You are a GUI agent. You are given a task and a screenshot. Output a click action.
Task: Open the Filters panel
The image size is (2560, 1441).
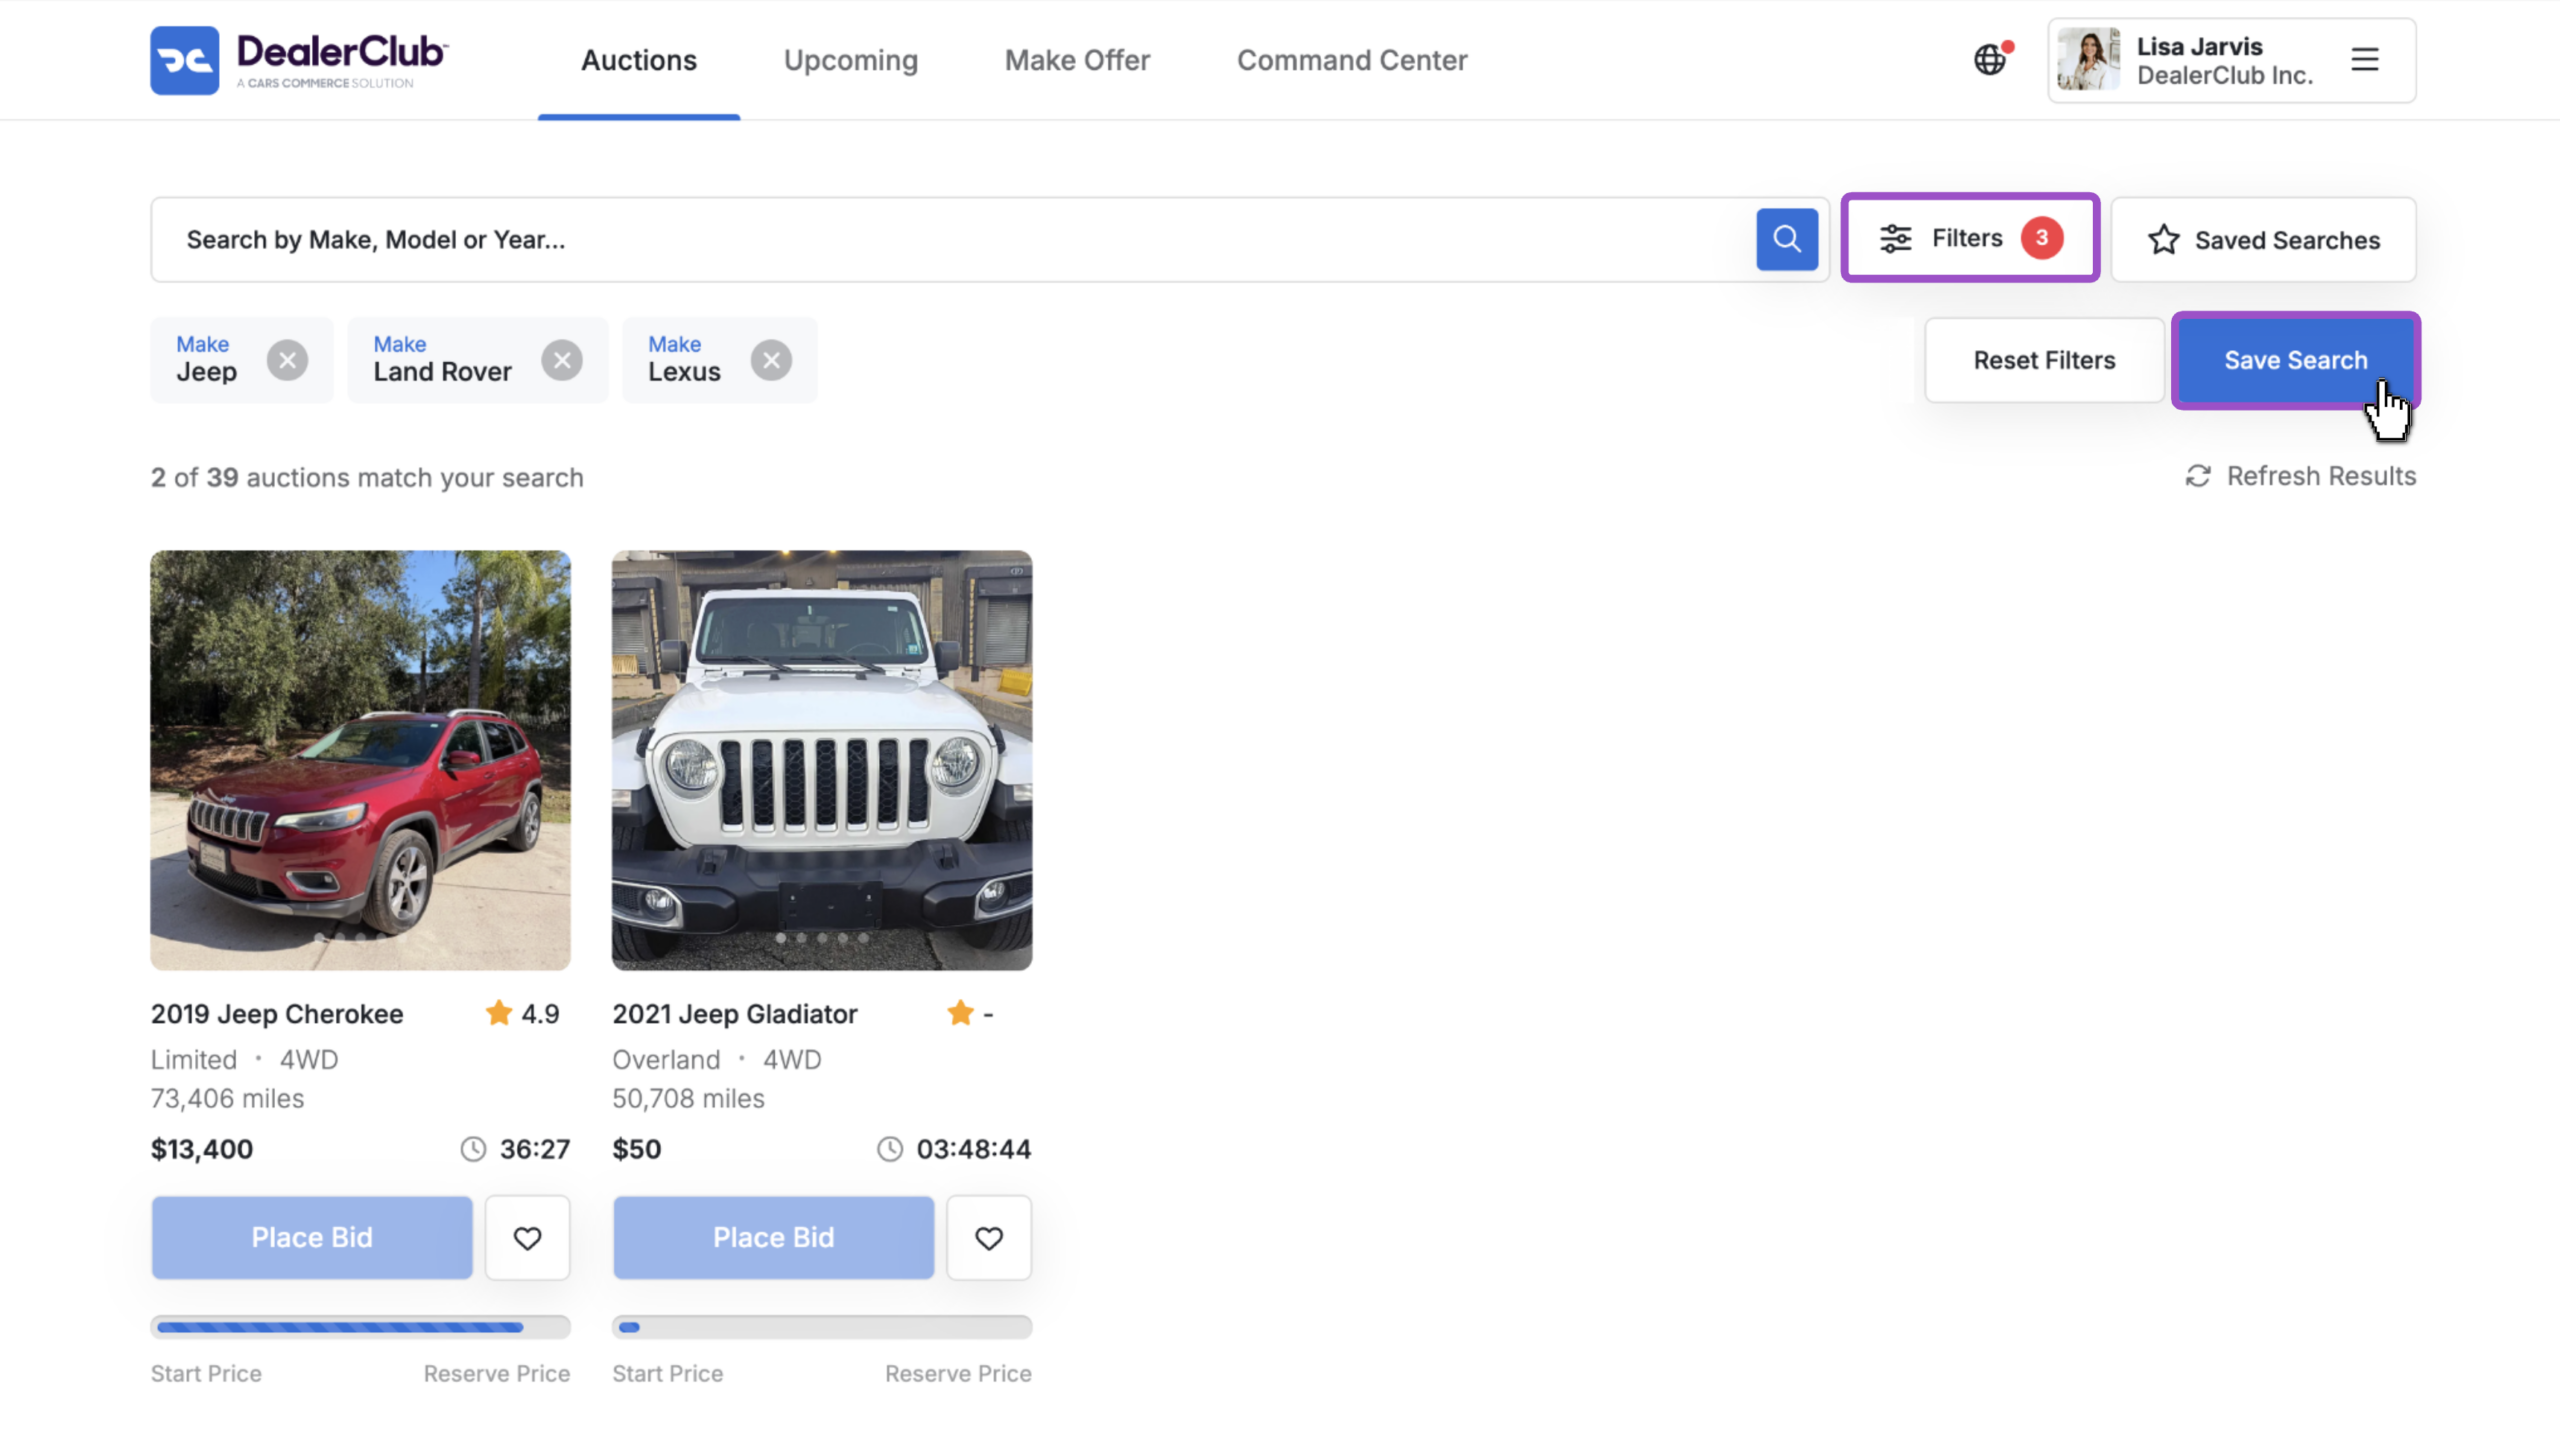(1969, 238)
